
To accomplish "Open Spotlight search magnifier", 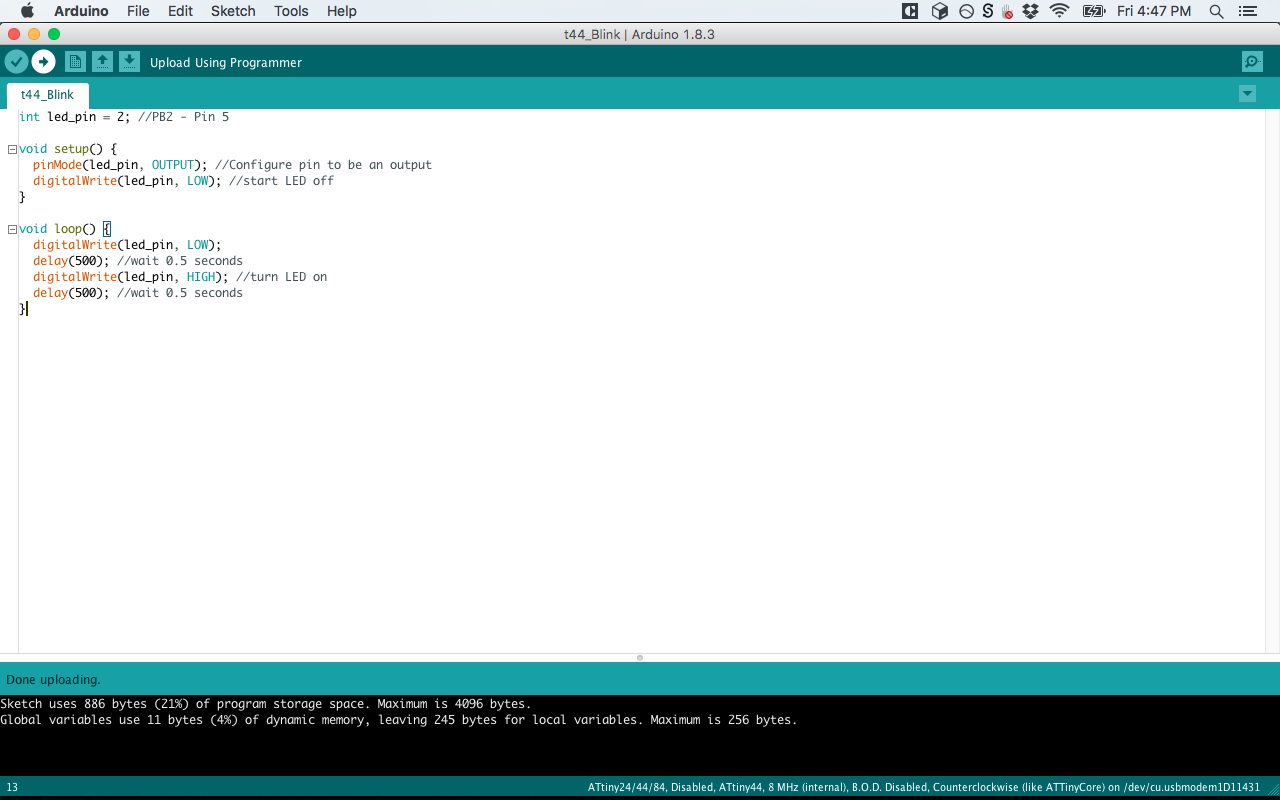I will tap(1217, 11).
